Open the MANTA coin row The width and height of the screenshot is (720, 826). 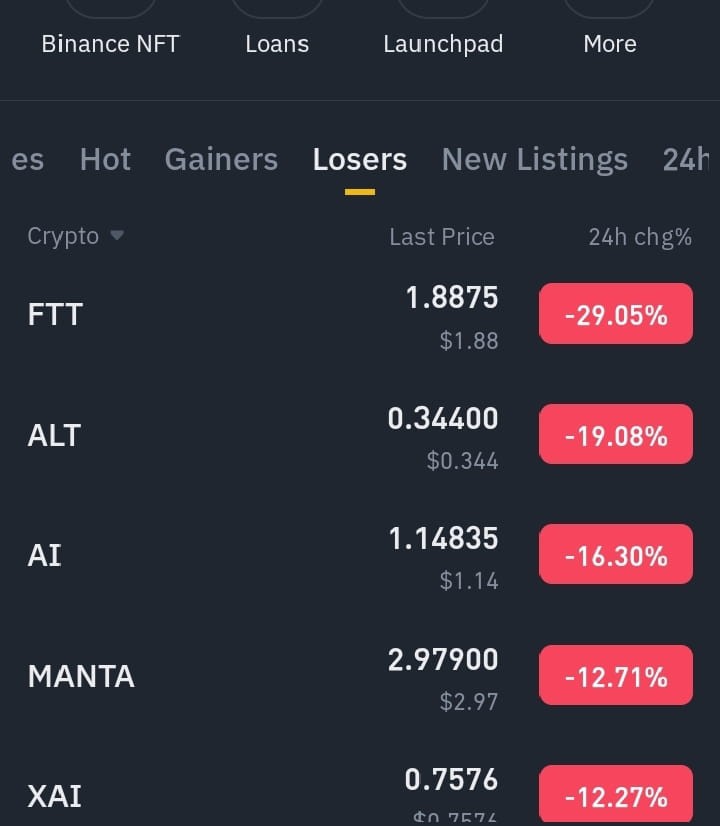(360, 675)
